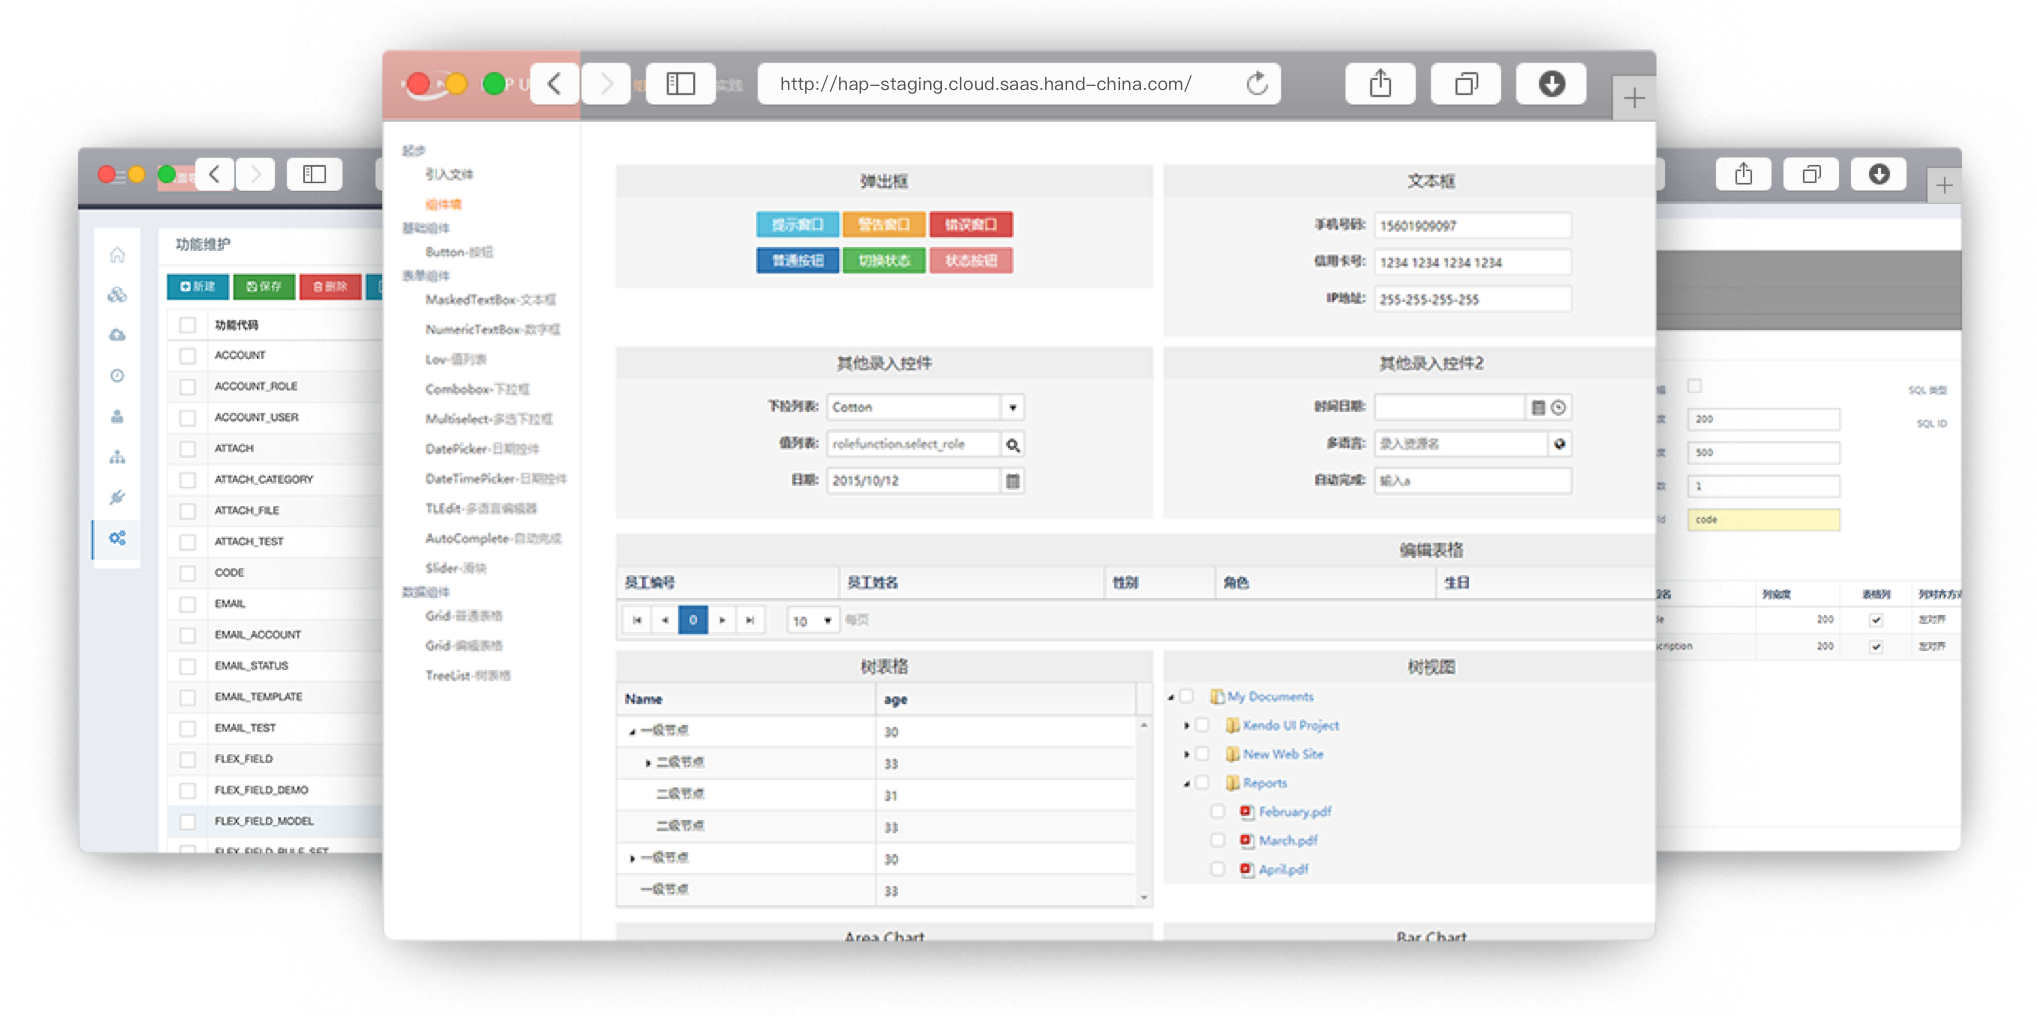2037x1020 pixels.
Task: Reload the page in the address bar
Action: point(1257,84)
